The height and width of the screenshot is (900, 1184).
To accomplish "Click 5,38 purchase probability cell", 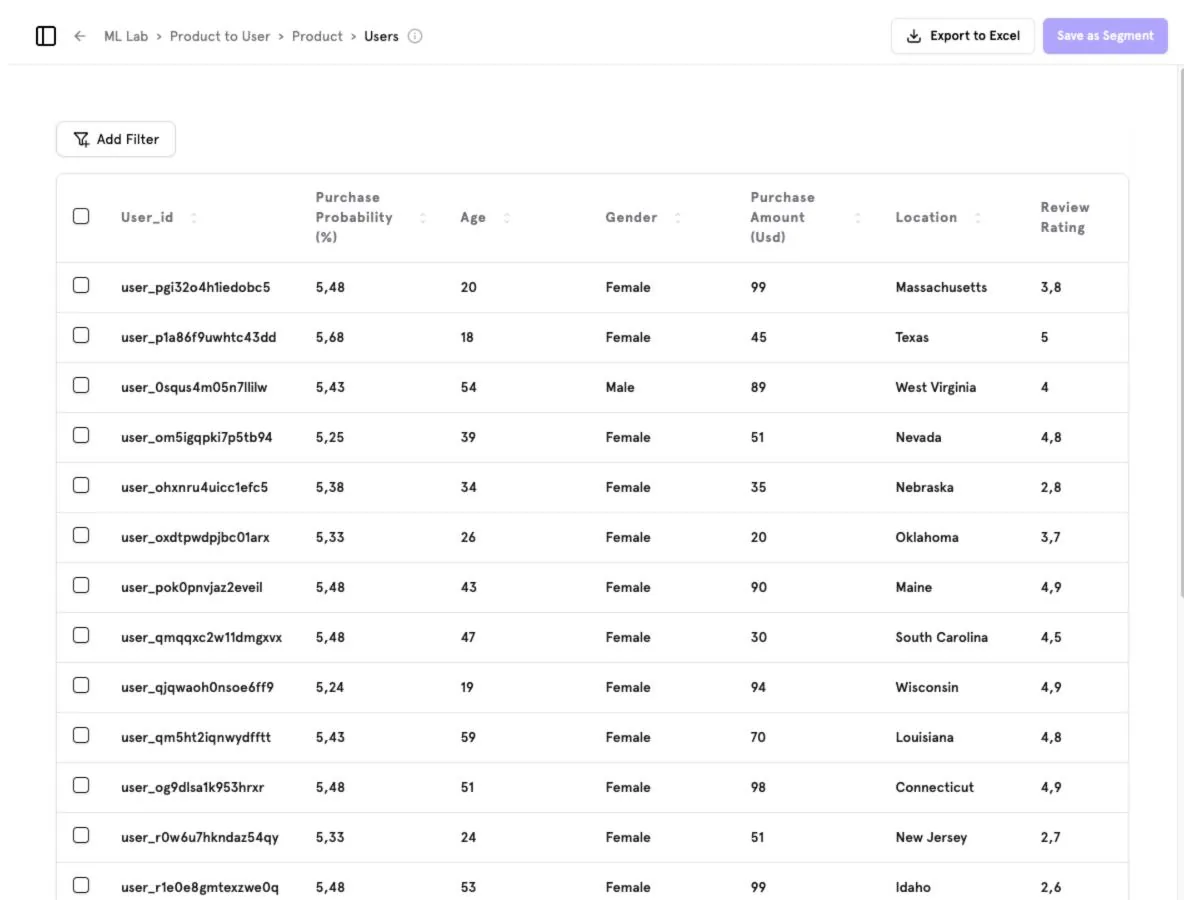I will click(330, 487).
